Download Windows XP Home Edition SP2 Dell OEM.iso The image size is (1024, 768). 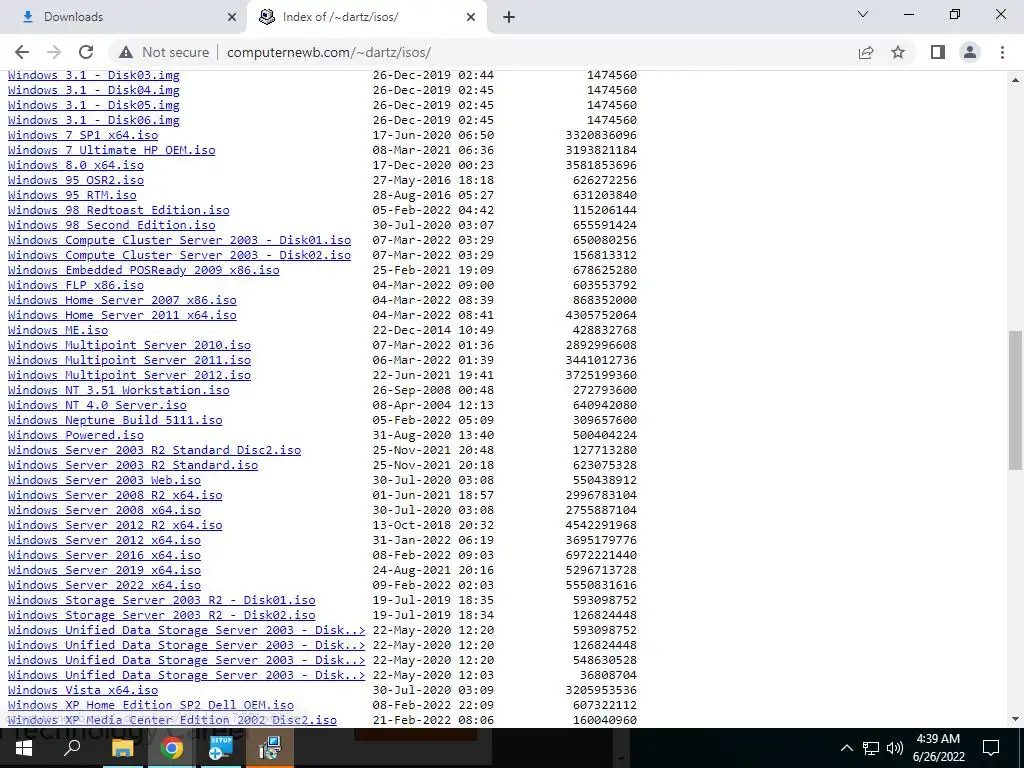151,706
